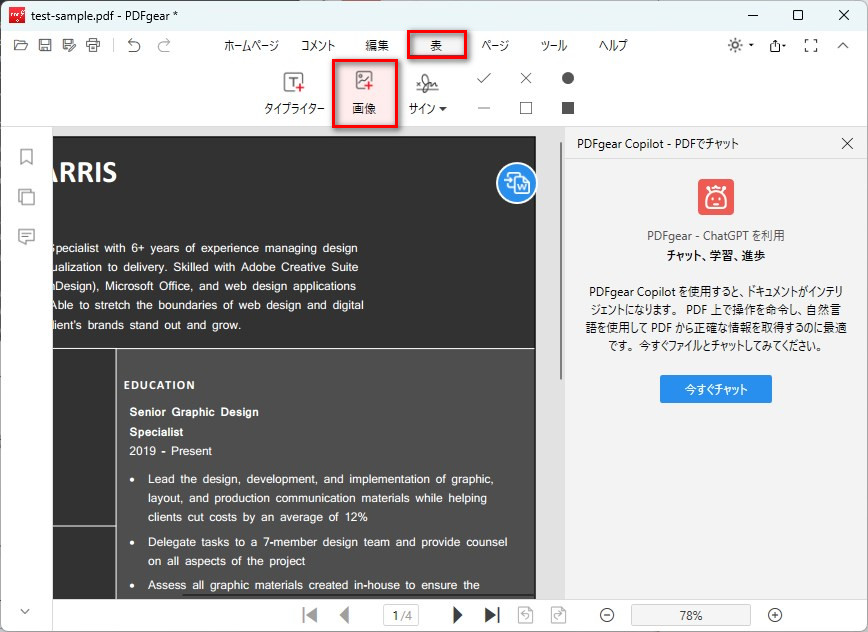Switch to the ページ (Page) tab
Screen dimensions: 868x632
click(495, 45)
